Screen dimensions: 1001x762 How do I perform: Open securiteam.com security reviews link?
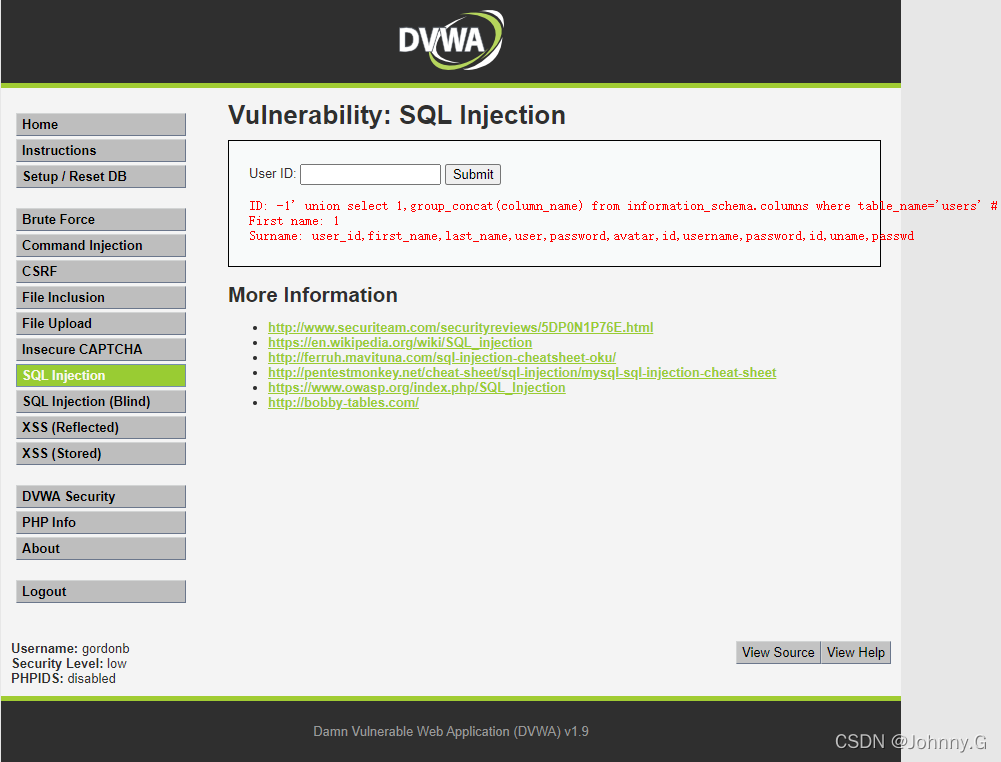point(460,327)
